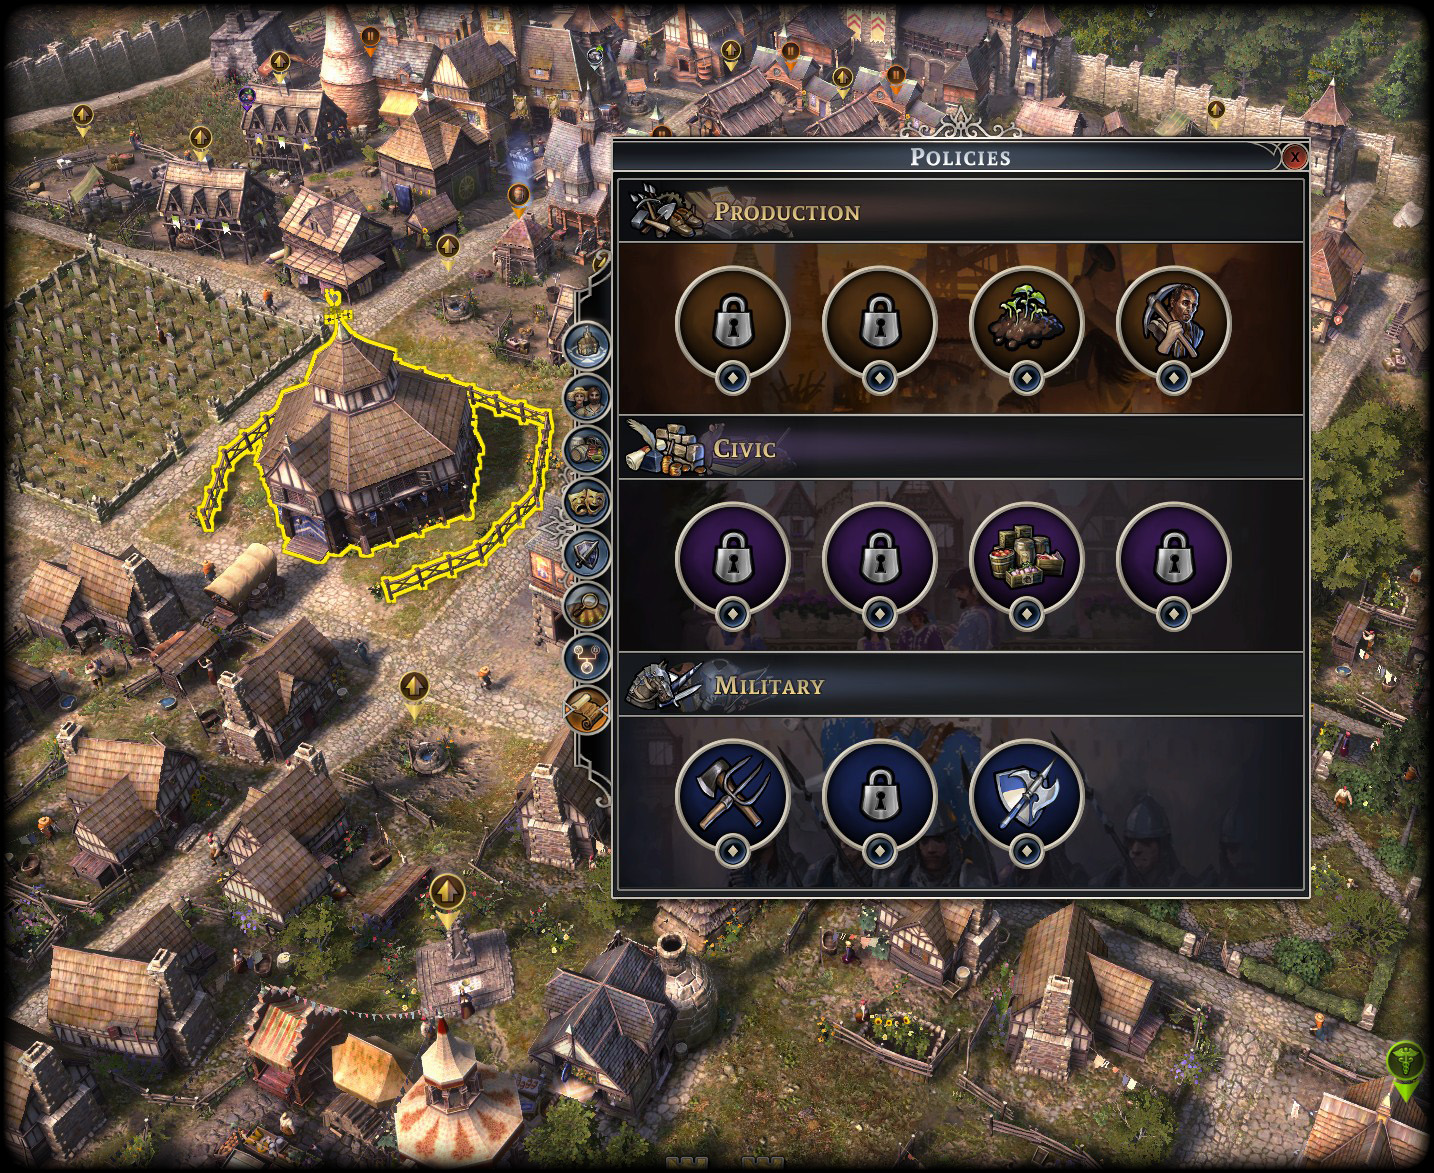
Task: Open the goods and barrels sidebar tab
Action: (587, 449)
